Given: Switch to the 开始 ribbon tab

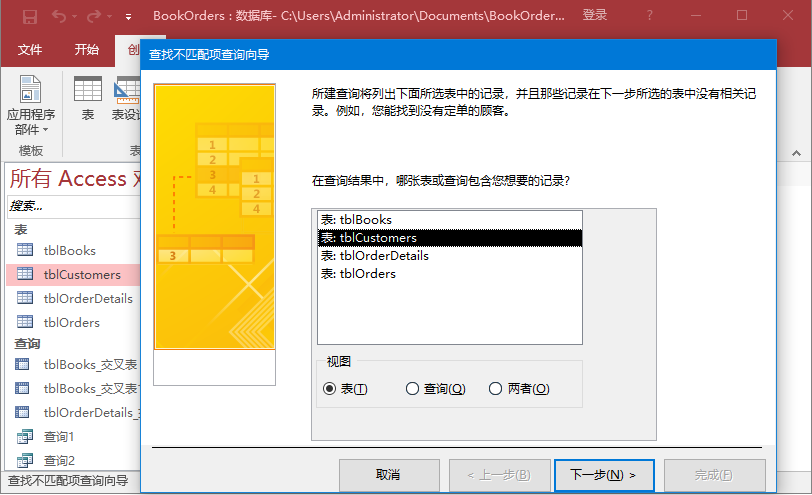Looking at the screenshot, I should (86, 49).
